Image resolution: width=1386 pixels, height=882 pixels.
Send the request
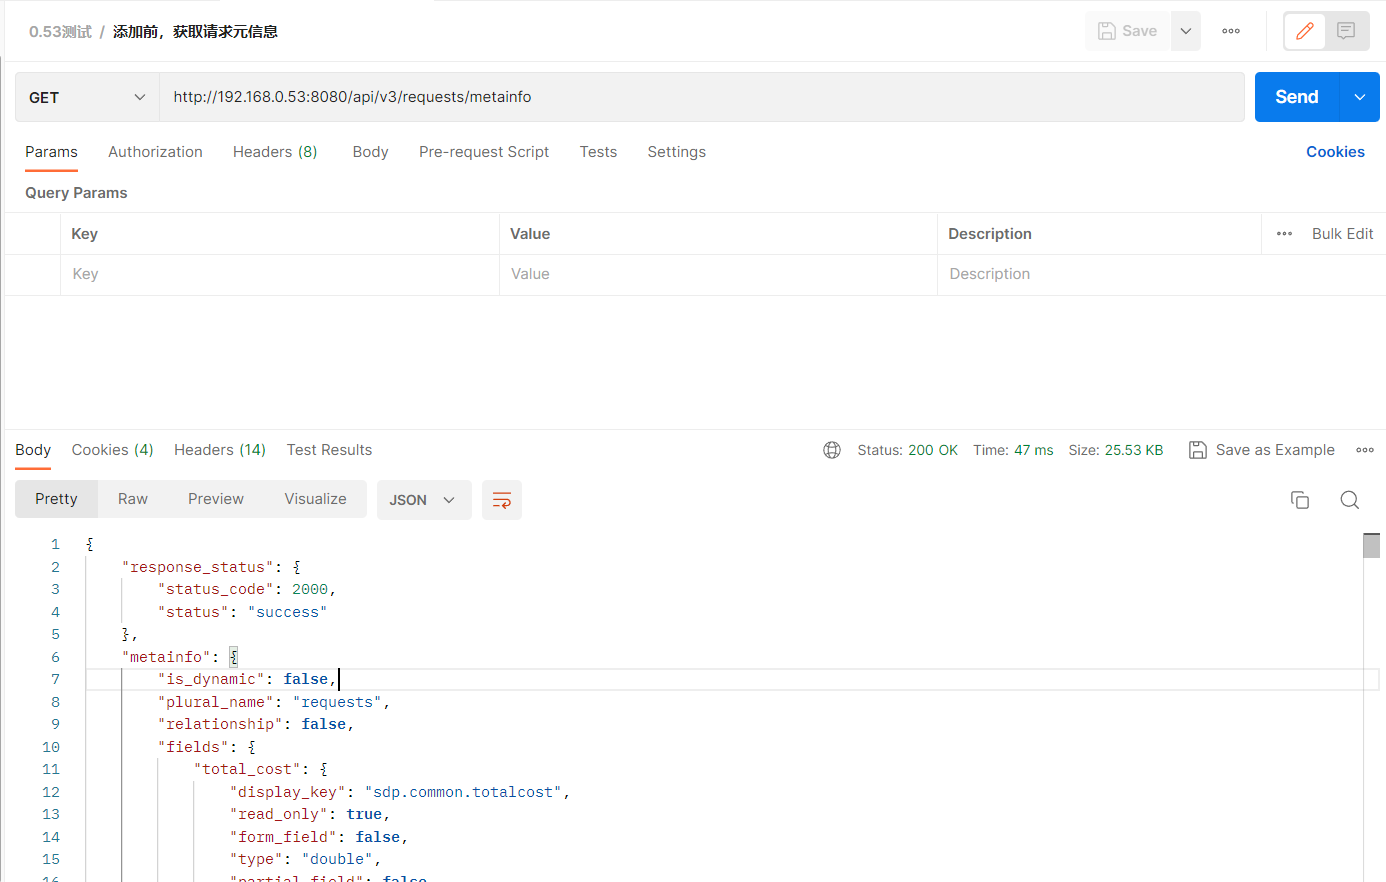point(1297,97)
